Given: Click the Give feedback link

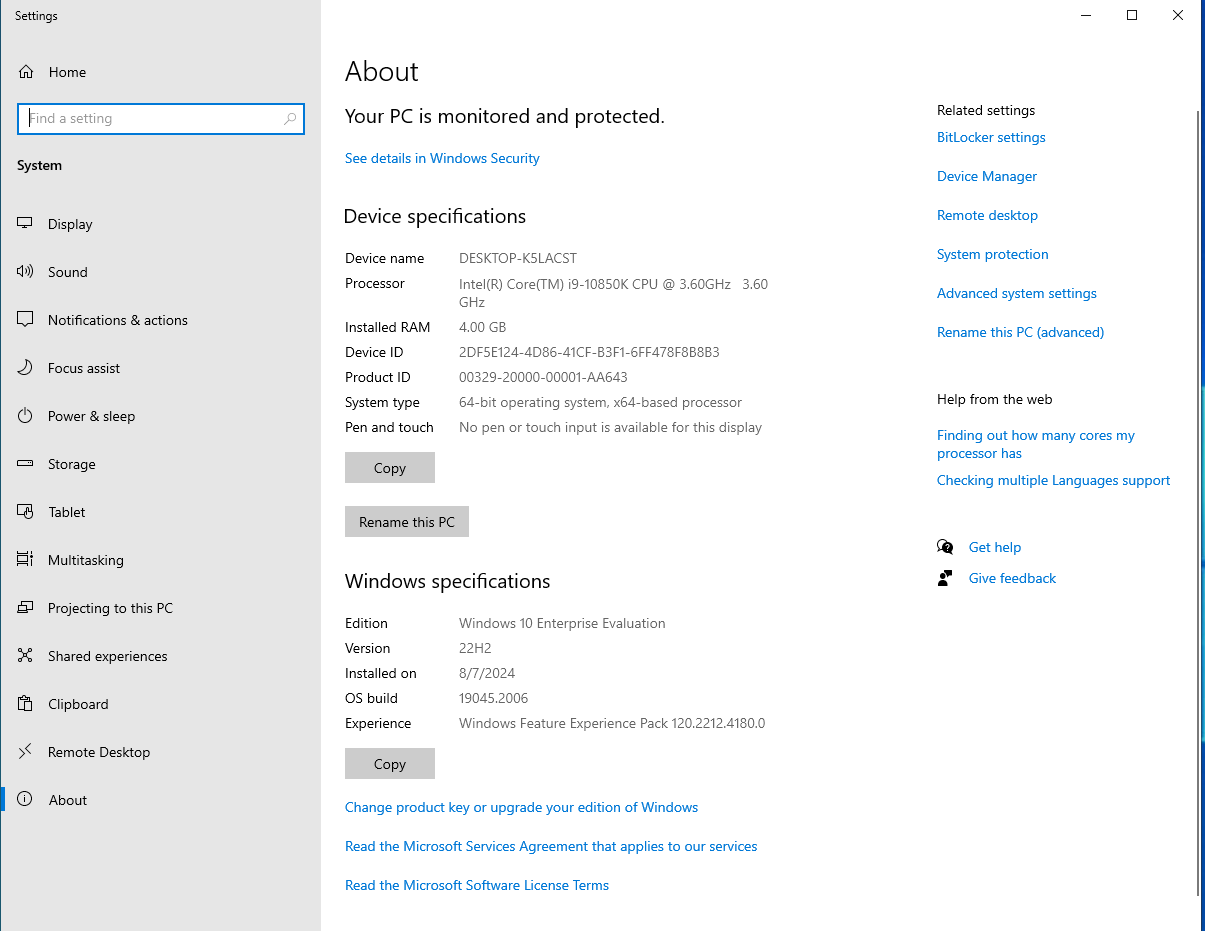Looking at the screenshot, I should tap(1012, 578).
